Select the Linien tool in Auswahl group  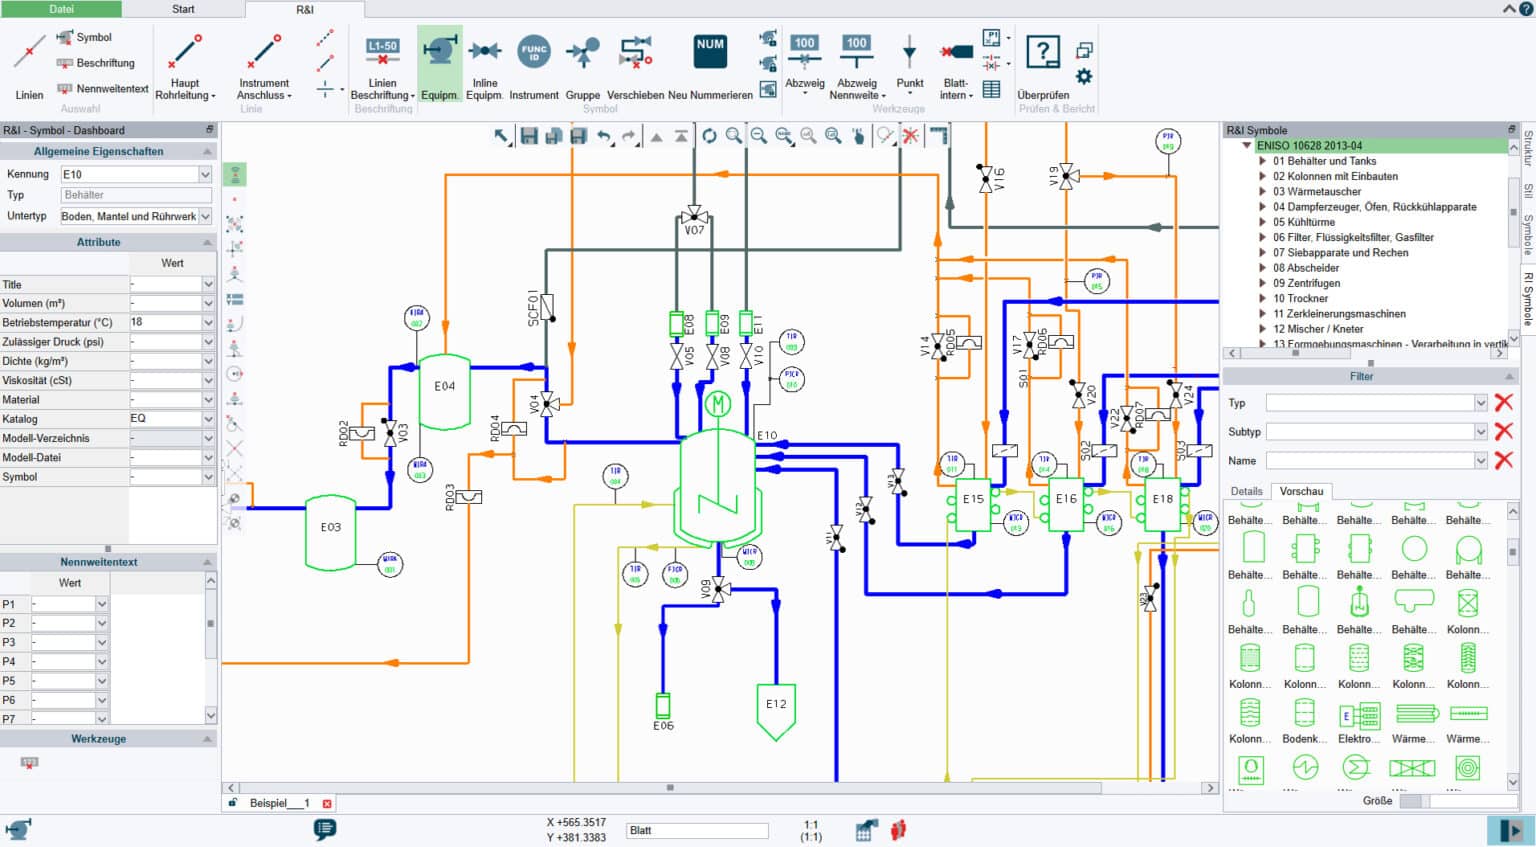click(x=27, y=62)
